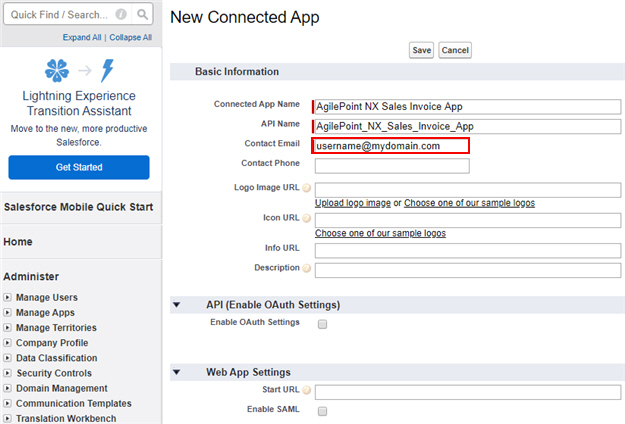Click the Lightning bolt icon
This screenshot has height=424, width=625.
(107, 71)
